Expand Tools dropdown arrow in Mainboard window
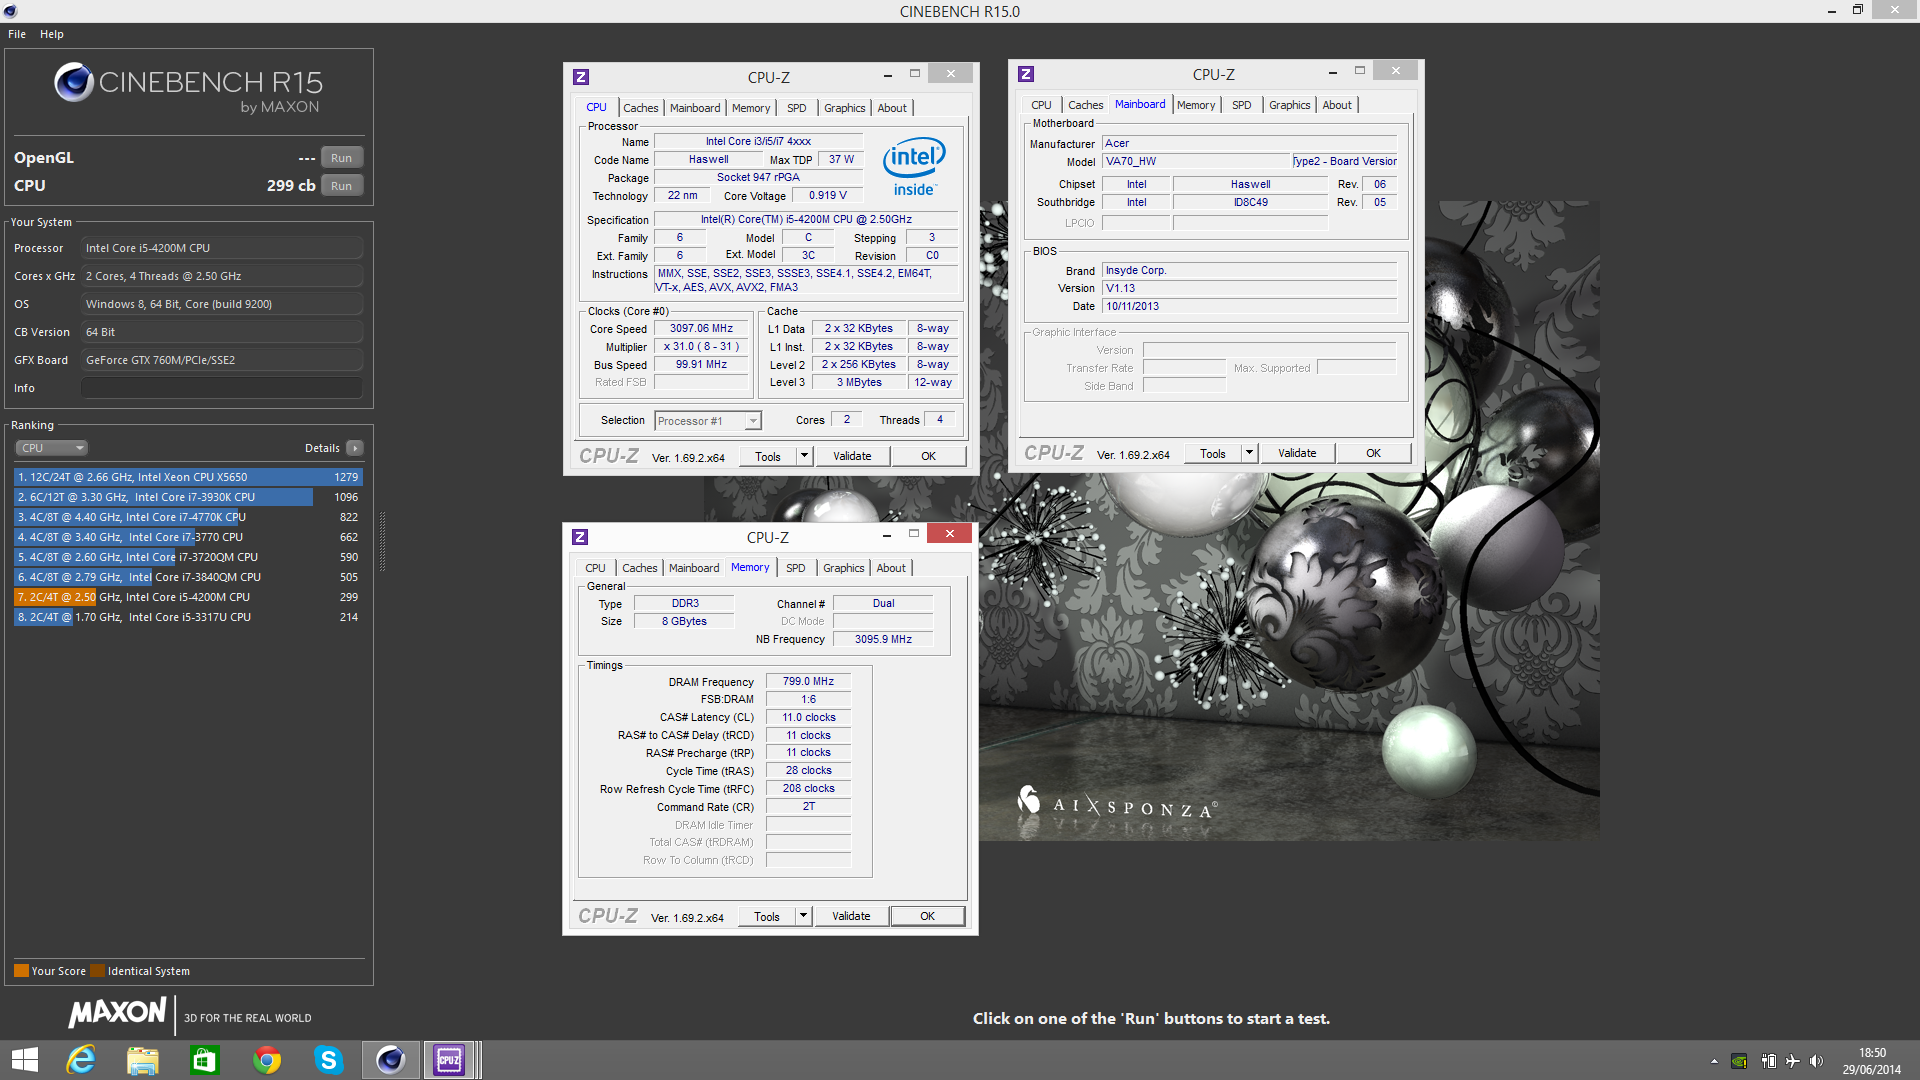This screenshot has width=1920, height=1080. click(1248, 453)
